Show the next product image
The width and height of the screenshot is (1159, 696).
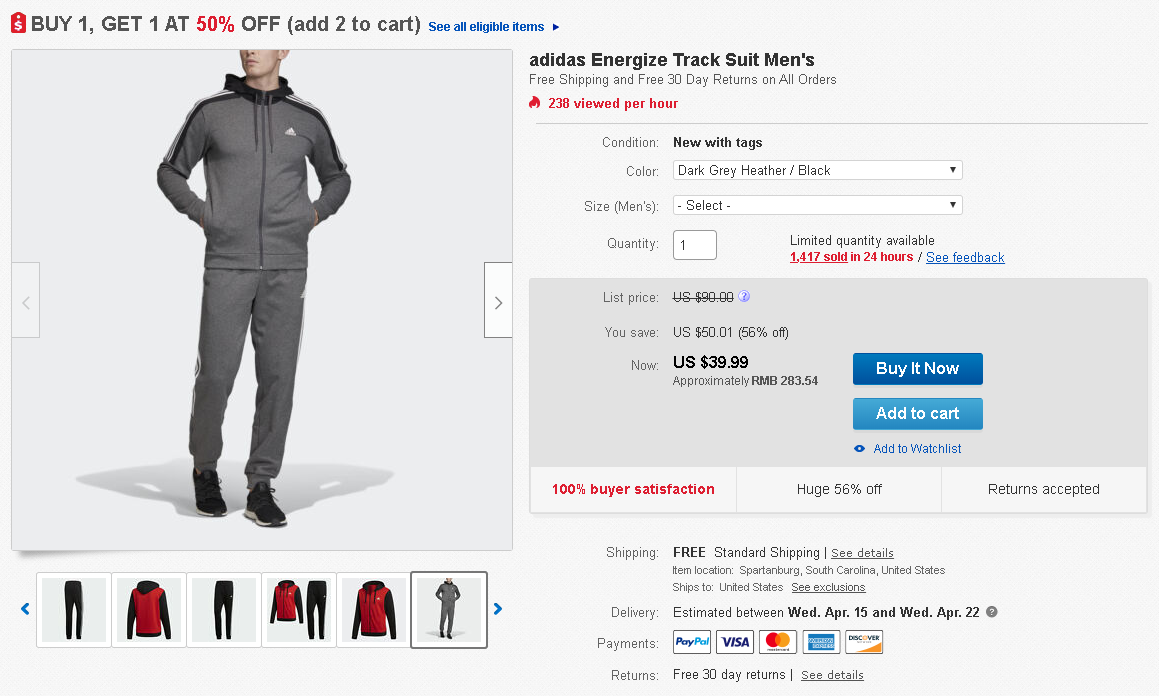(498, 302)
